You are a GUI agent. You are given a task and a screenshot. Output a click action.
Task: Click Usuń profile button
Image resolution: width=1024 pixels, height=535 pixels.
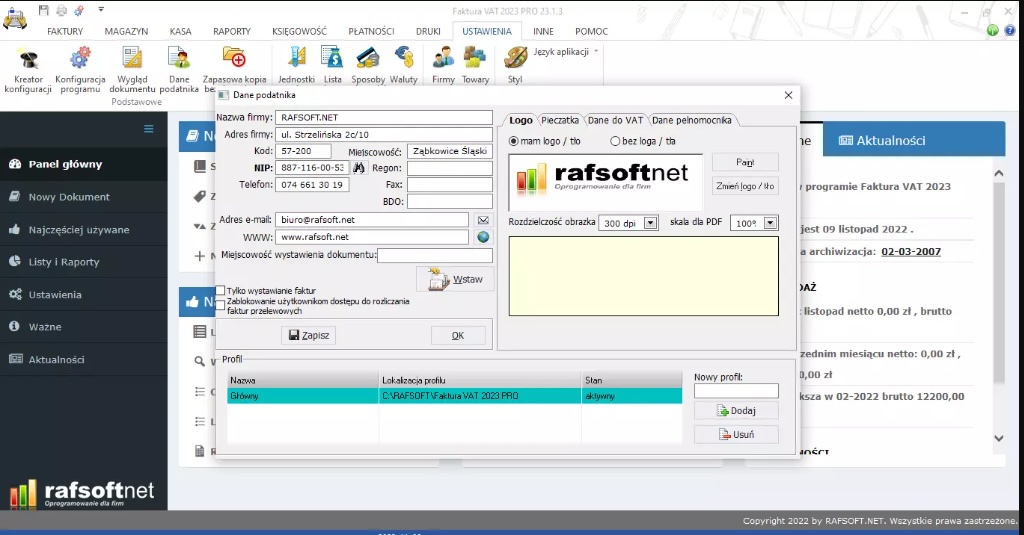tap(736, 434)
